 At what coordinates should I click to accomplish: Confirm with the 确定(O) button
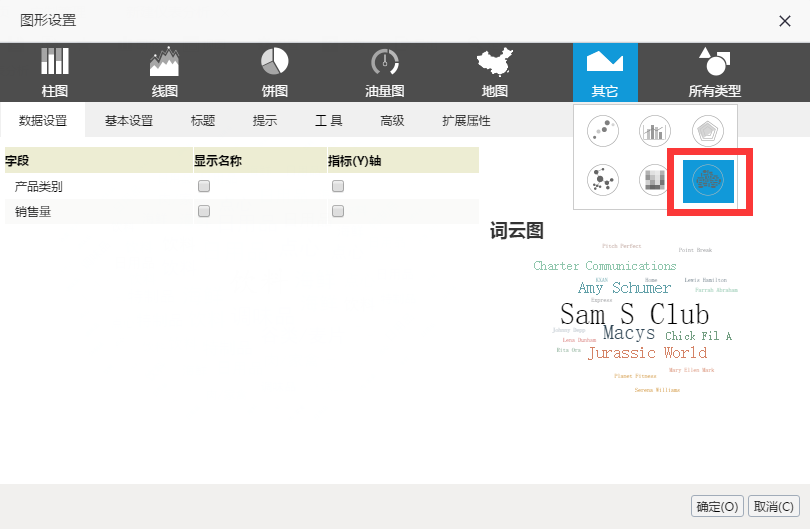(717, 506)
